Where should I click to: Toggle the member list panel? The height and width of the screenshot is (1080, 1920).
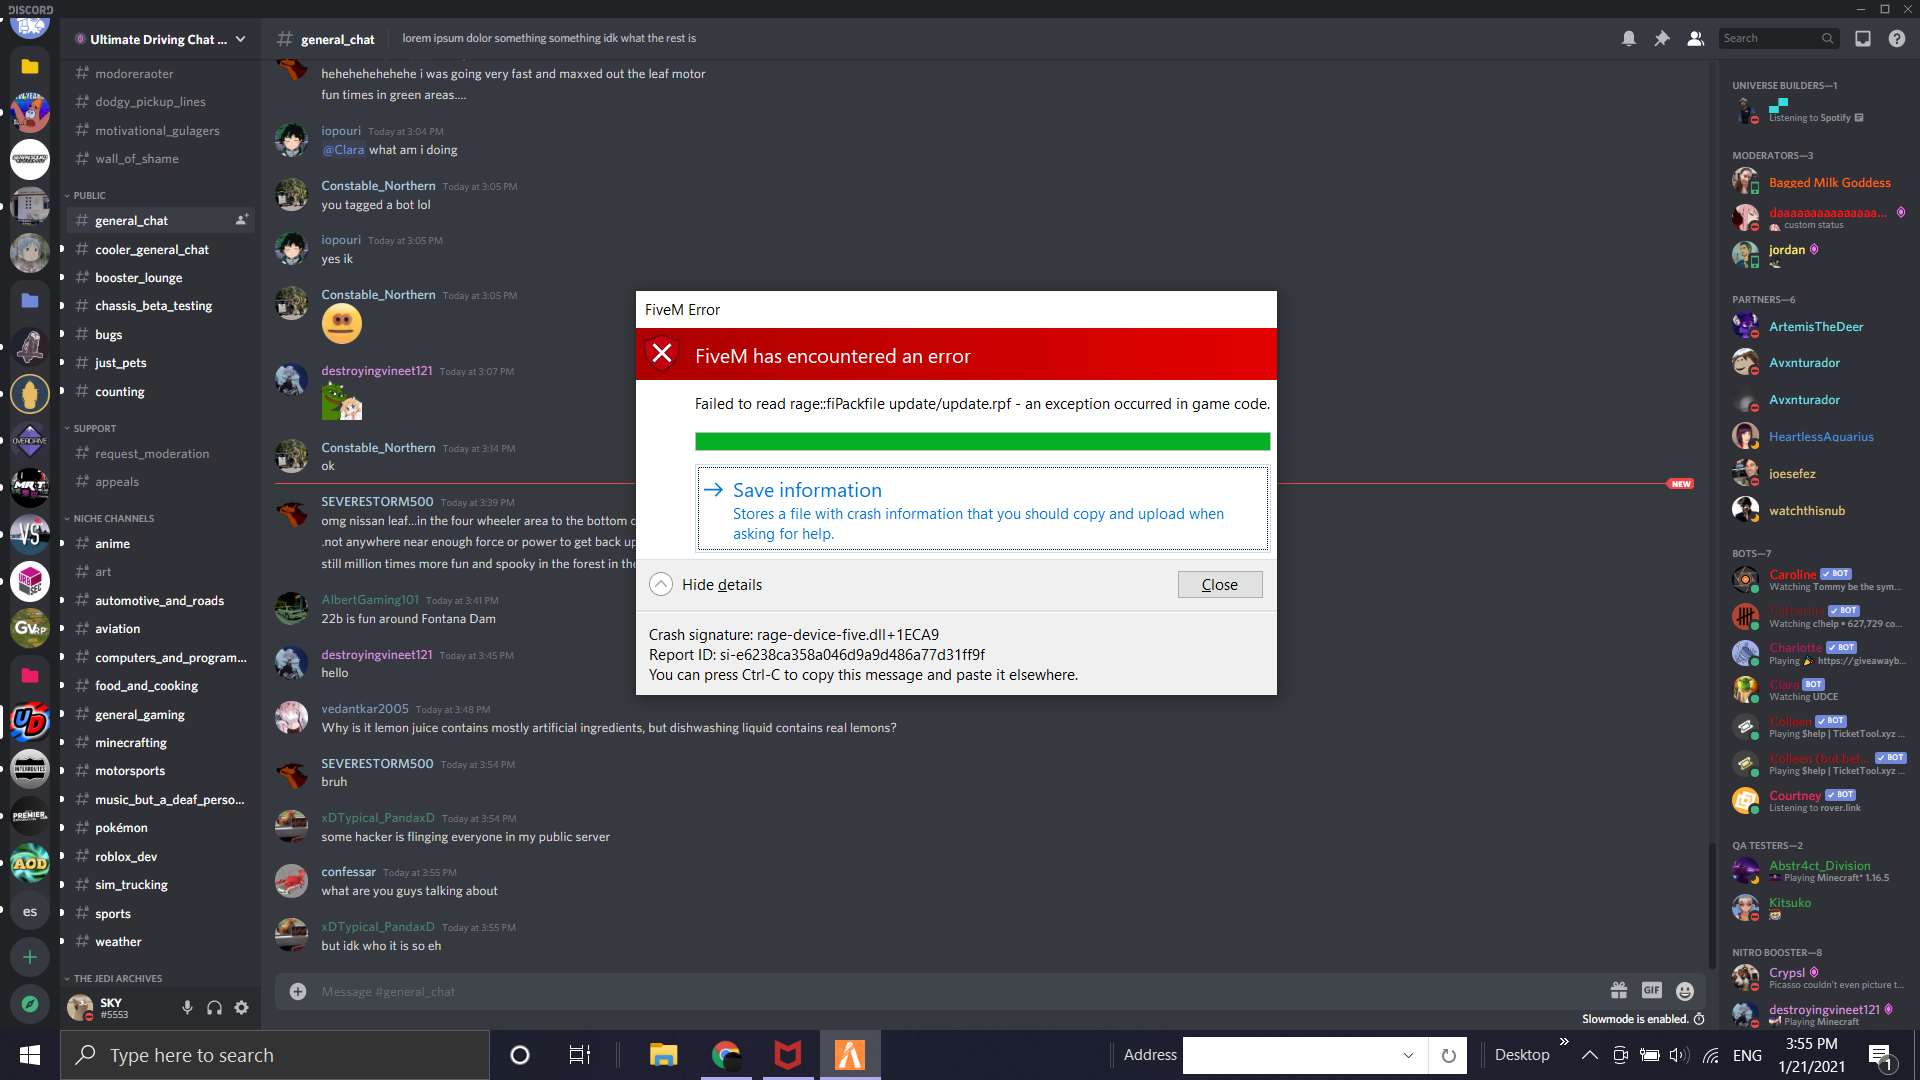[1695, 38]
